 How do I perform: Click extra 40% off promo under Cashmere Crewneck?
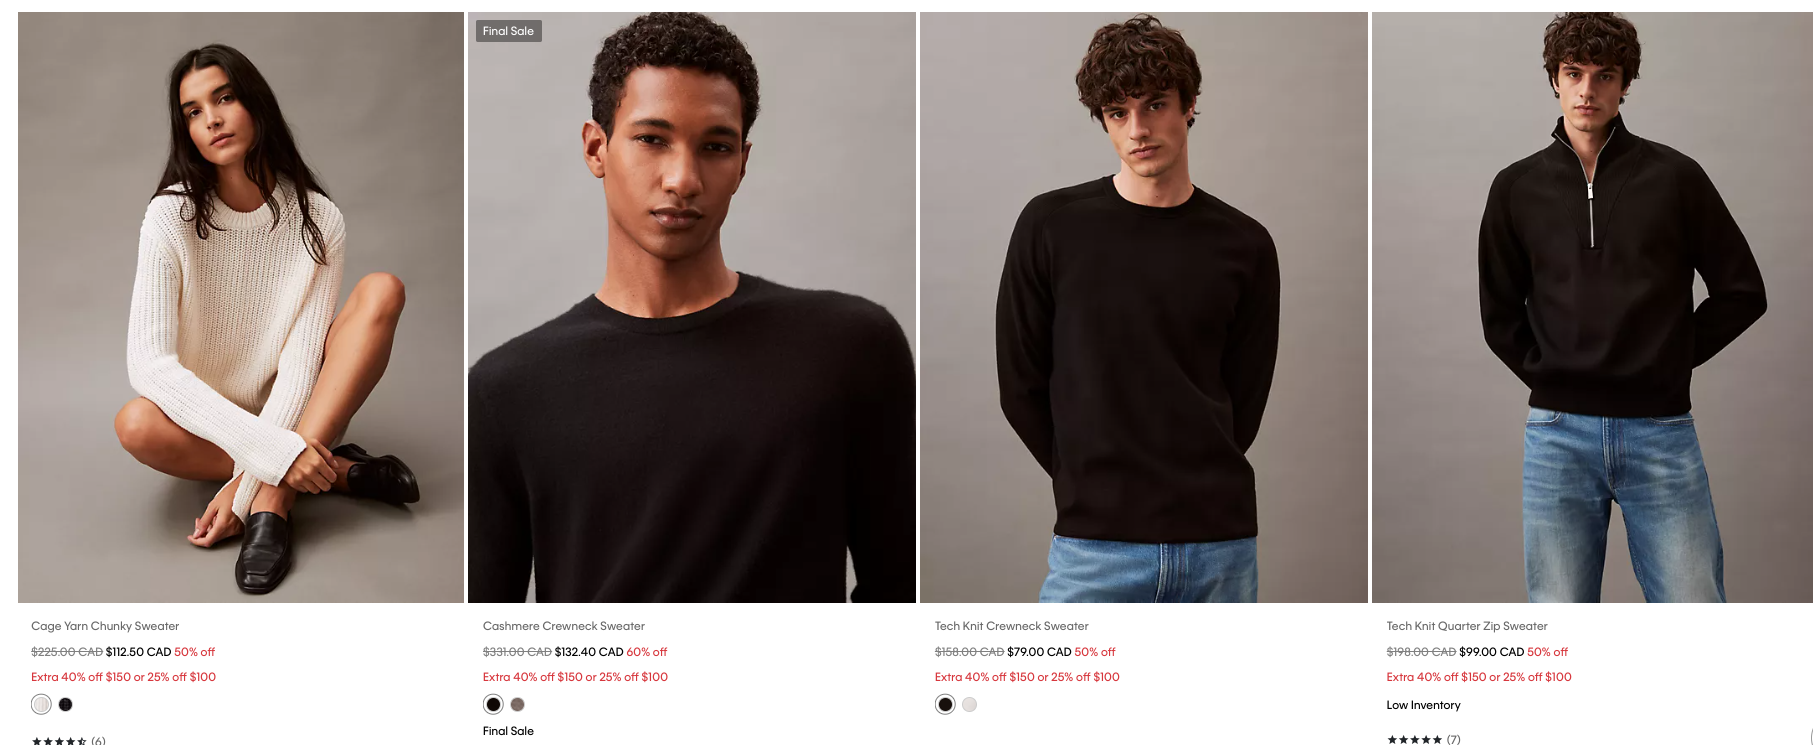[x=575, y=677]
